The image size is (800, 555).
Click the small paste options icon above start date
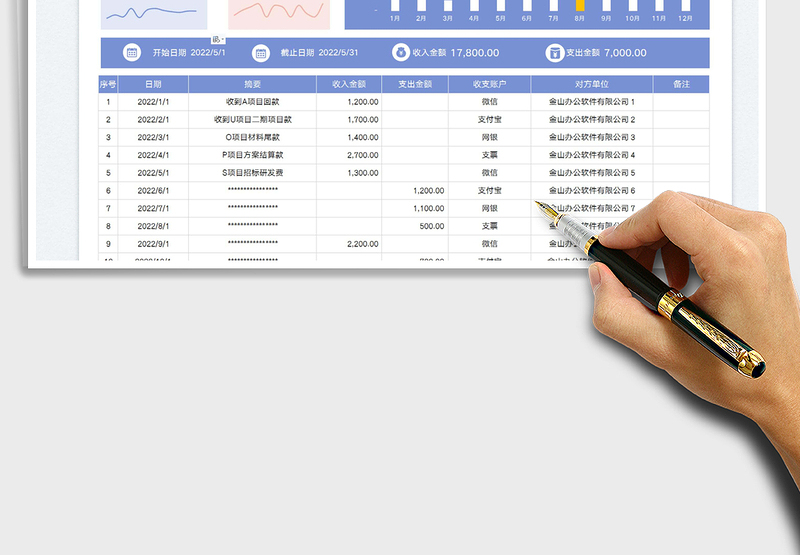[x=217, y=40]
